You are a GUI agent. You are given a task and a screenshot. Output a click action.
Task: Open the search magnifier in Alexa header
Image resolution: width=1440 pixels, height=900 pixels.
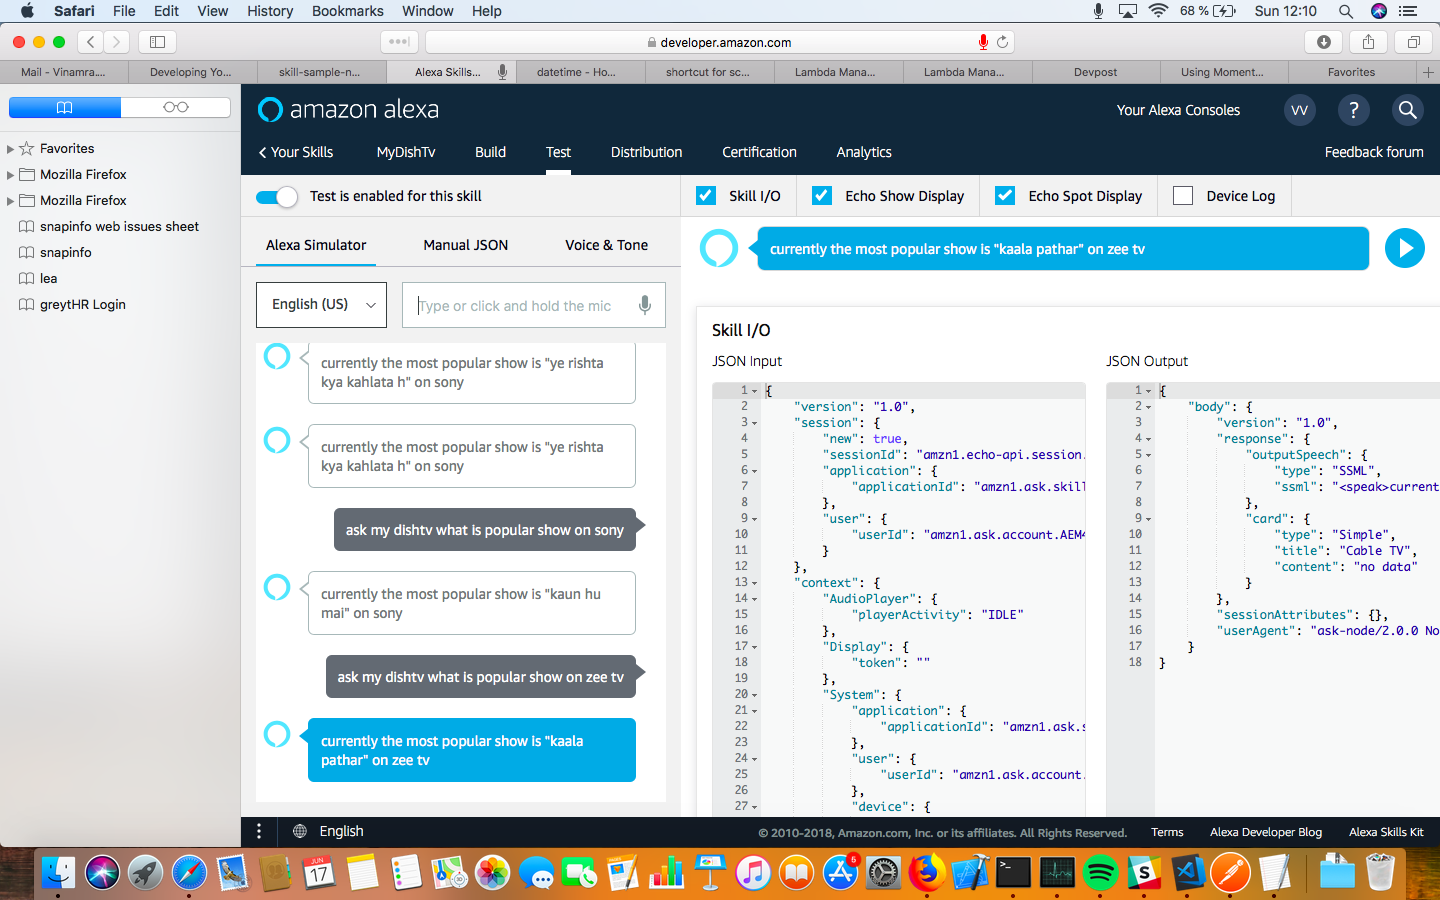1407,110
